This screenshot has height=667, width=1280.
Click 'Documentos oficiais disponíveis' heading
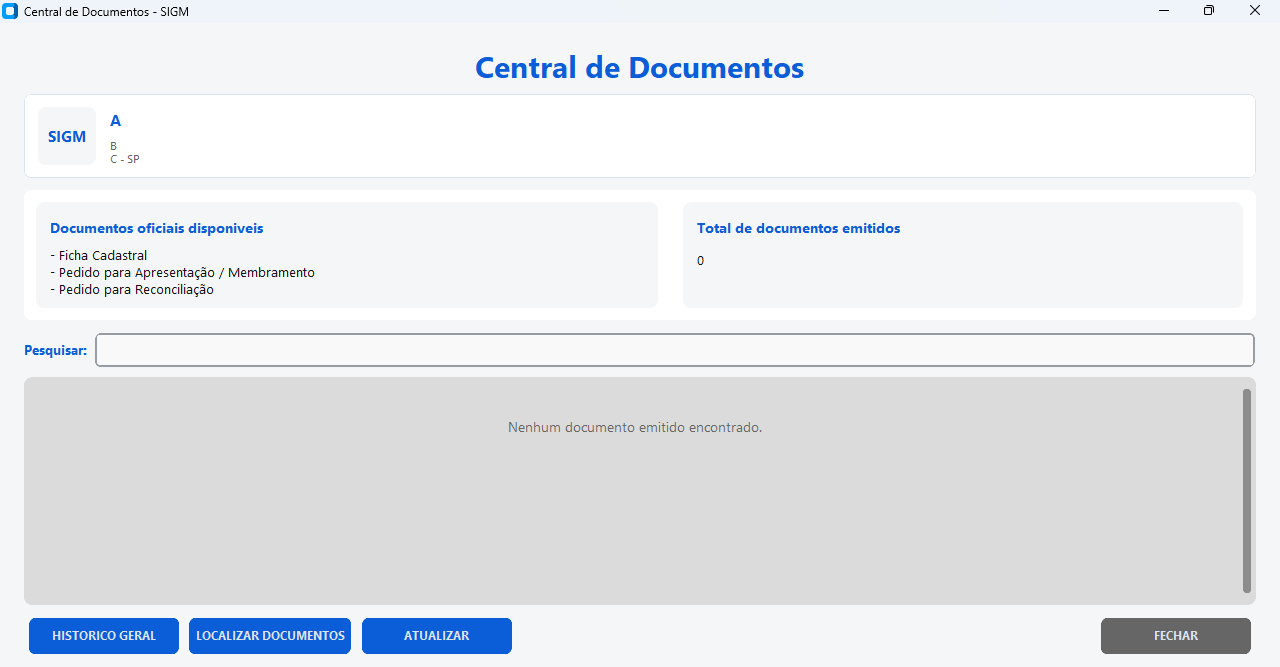click(x=157, y=228)
